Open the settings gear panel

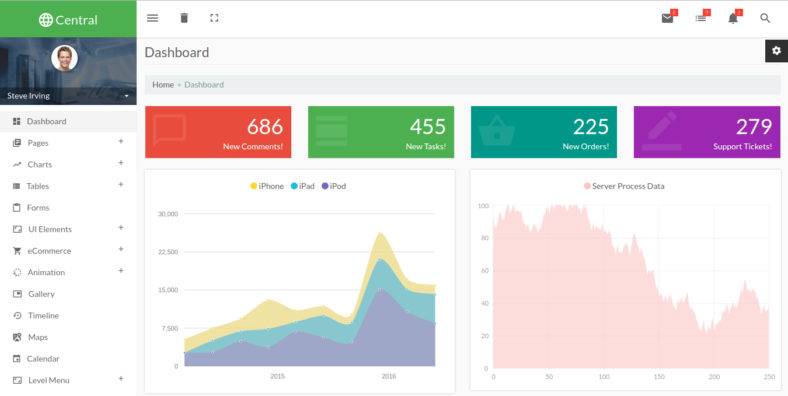tap(776, 51)
